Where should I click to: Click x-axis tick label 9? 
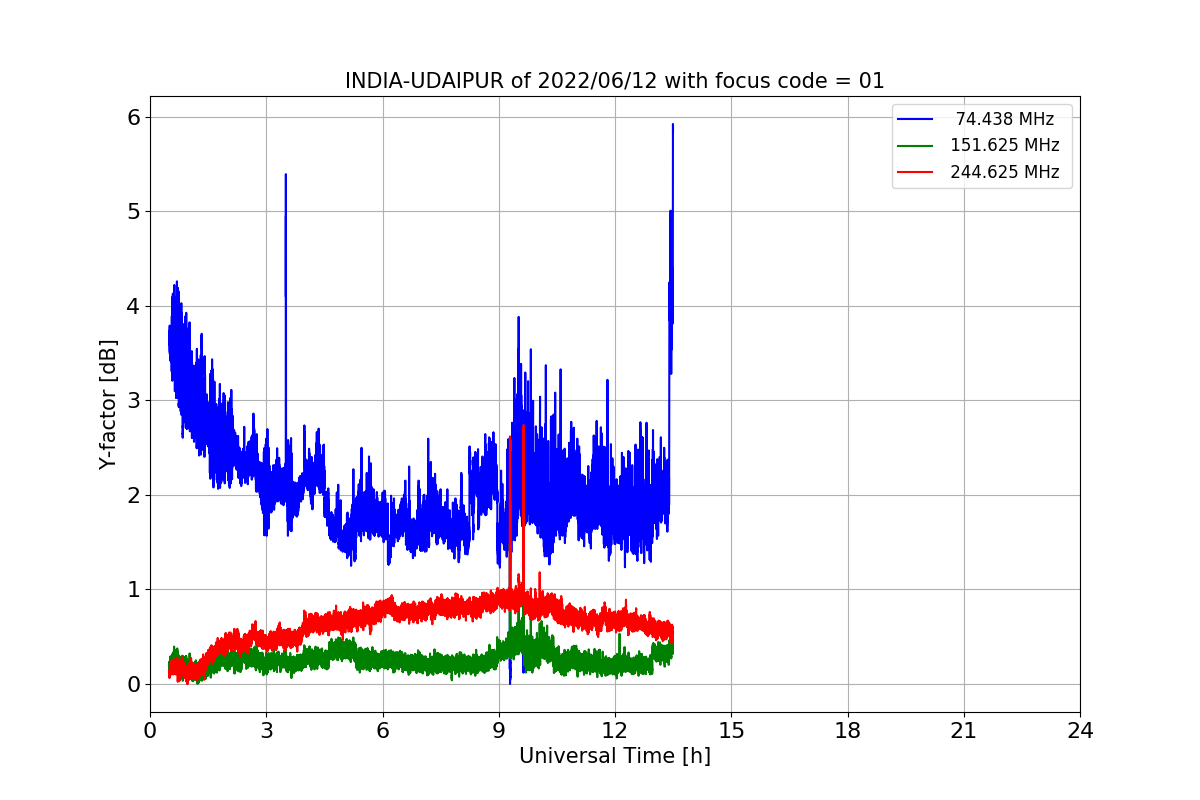(x=499, y=731)
